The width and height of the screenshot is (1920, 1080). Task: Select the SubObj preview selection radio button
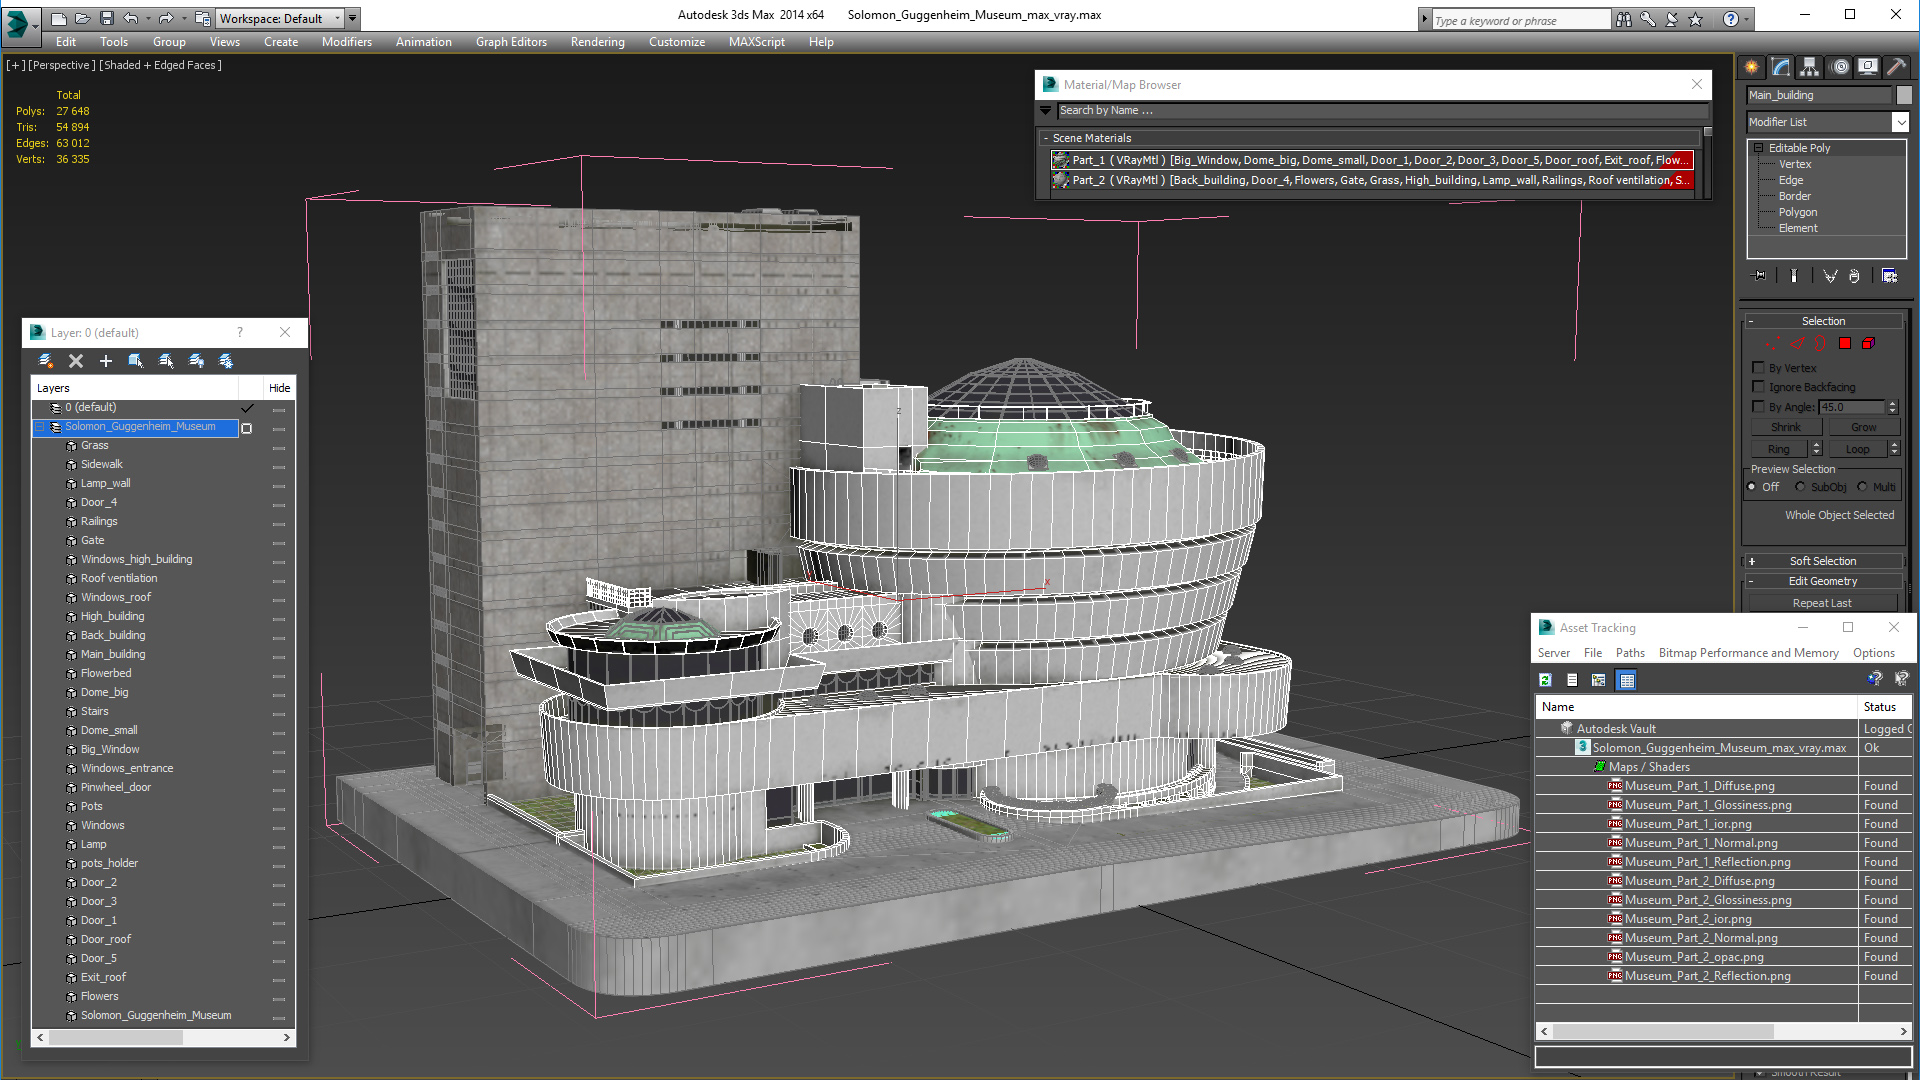[x=1801, y=487]
